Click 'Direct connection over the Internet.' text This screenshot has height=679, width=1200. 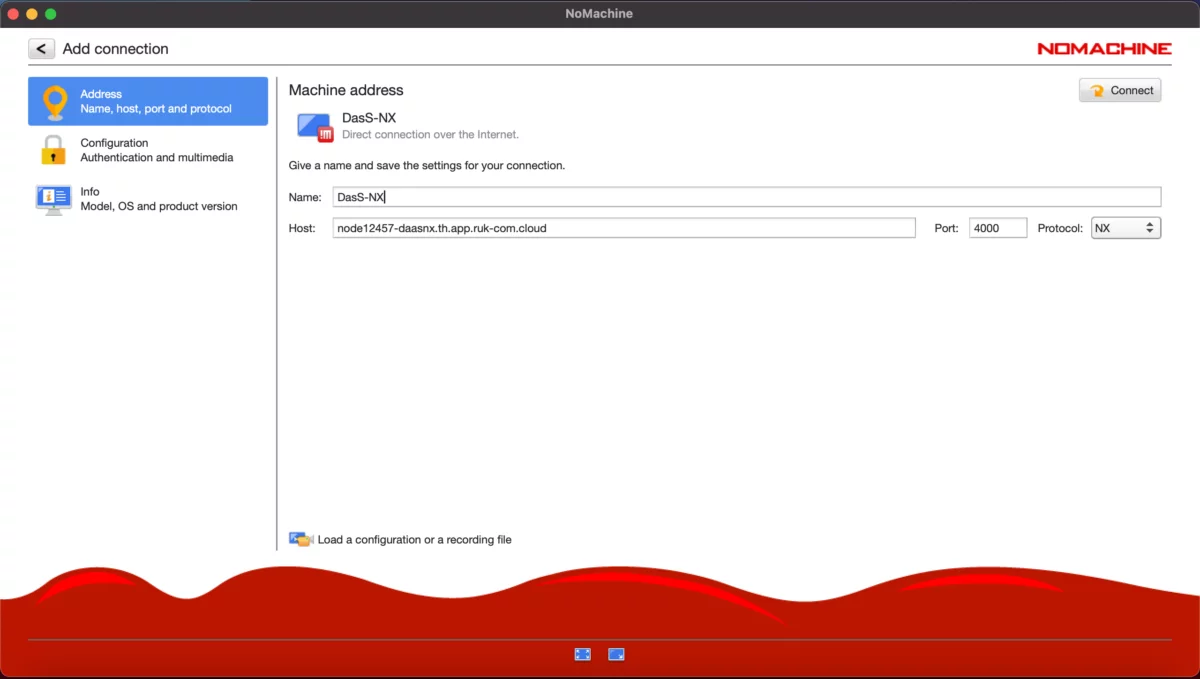[430, 134]
